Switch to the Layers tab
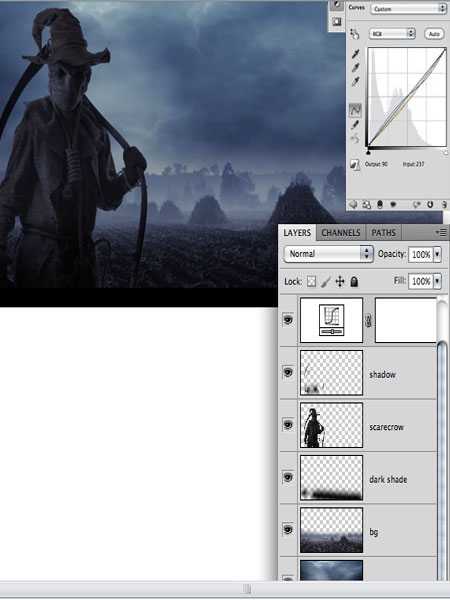Viewport: 450px width, 600px height. (297, 233)
